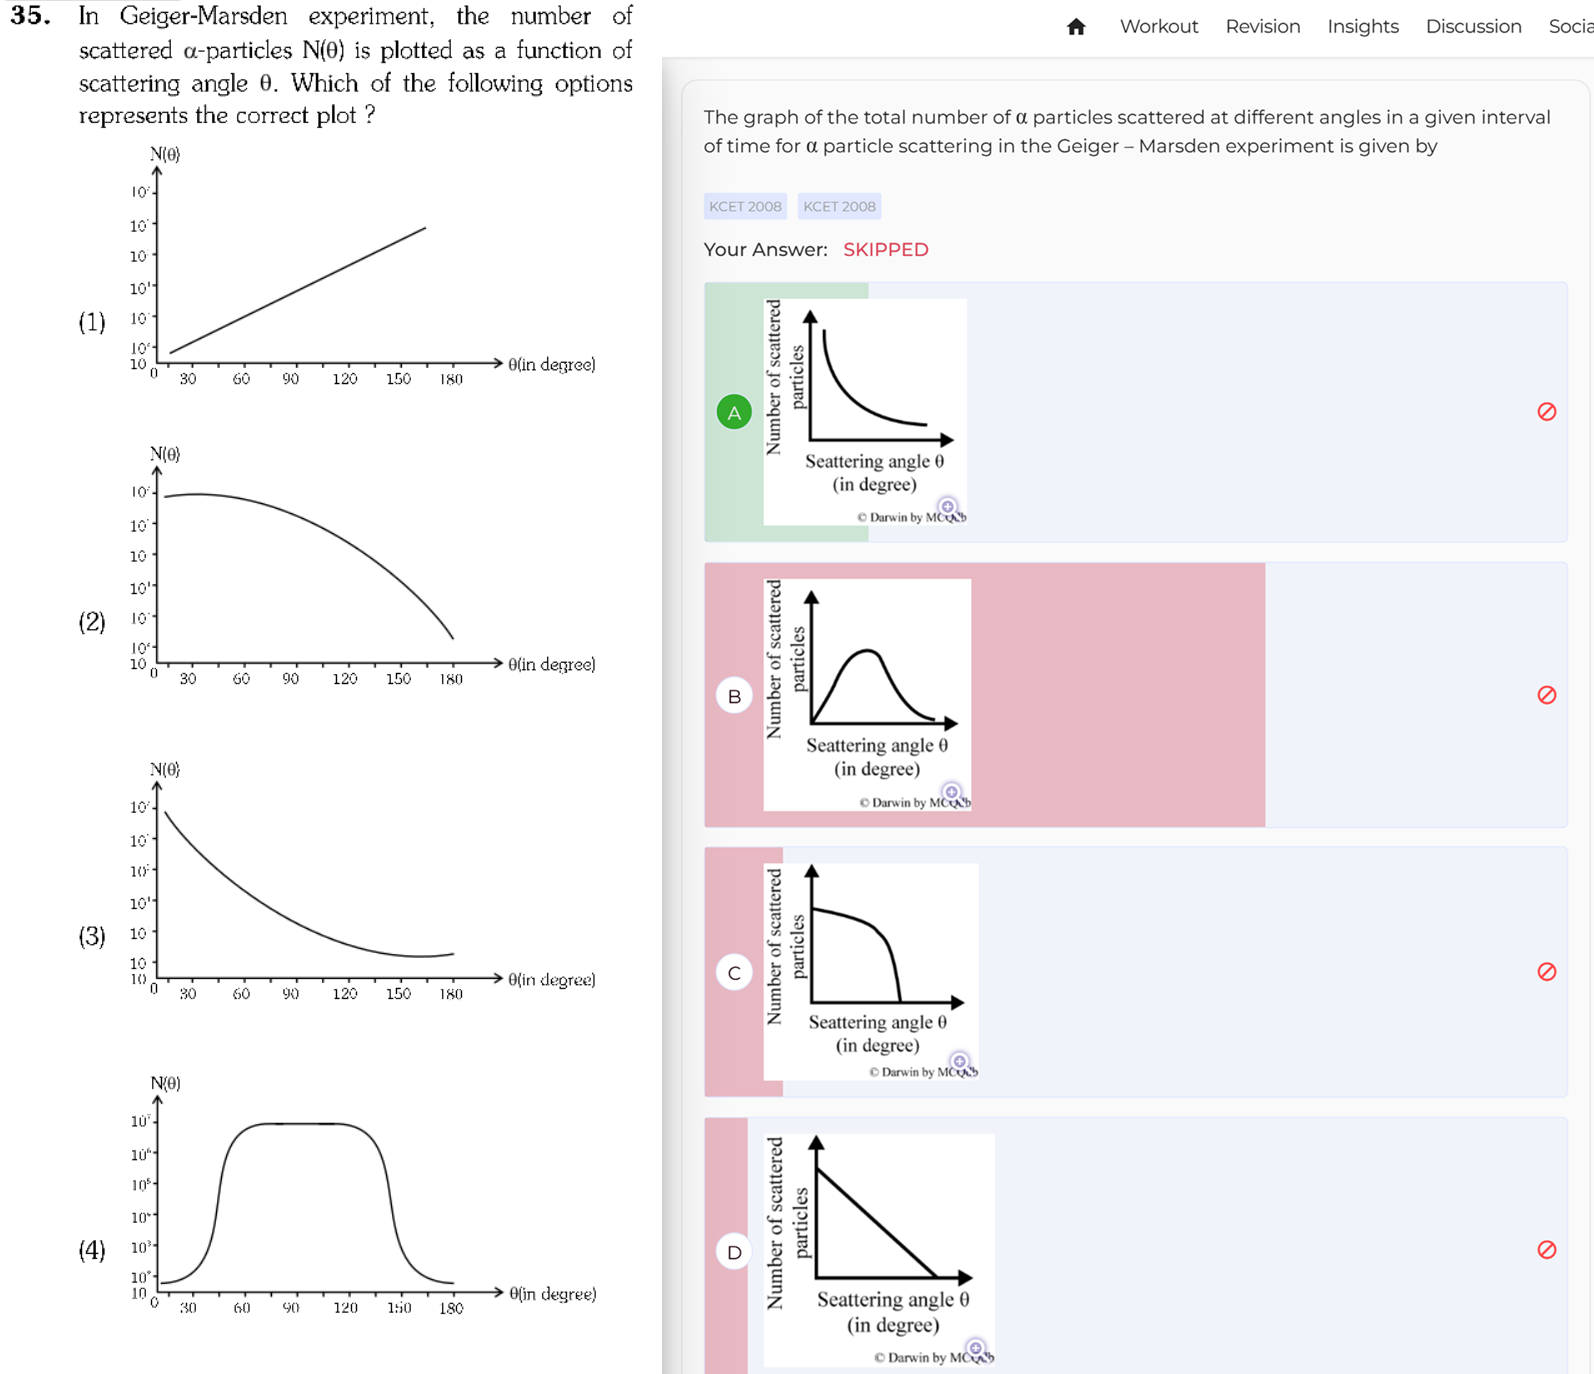Open option B bell-curve graph thumbnail
Image resolution: width=1594 pixels, height=1374 pixels.
coord(867,695)
